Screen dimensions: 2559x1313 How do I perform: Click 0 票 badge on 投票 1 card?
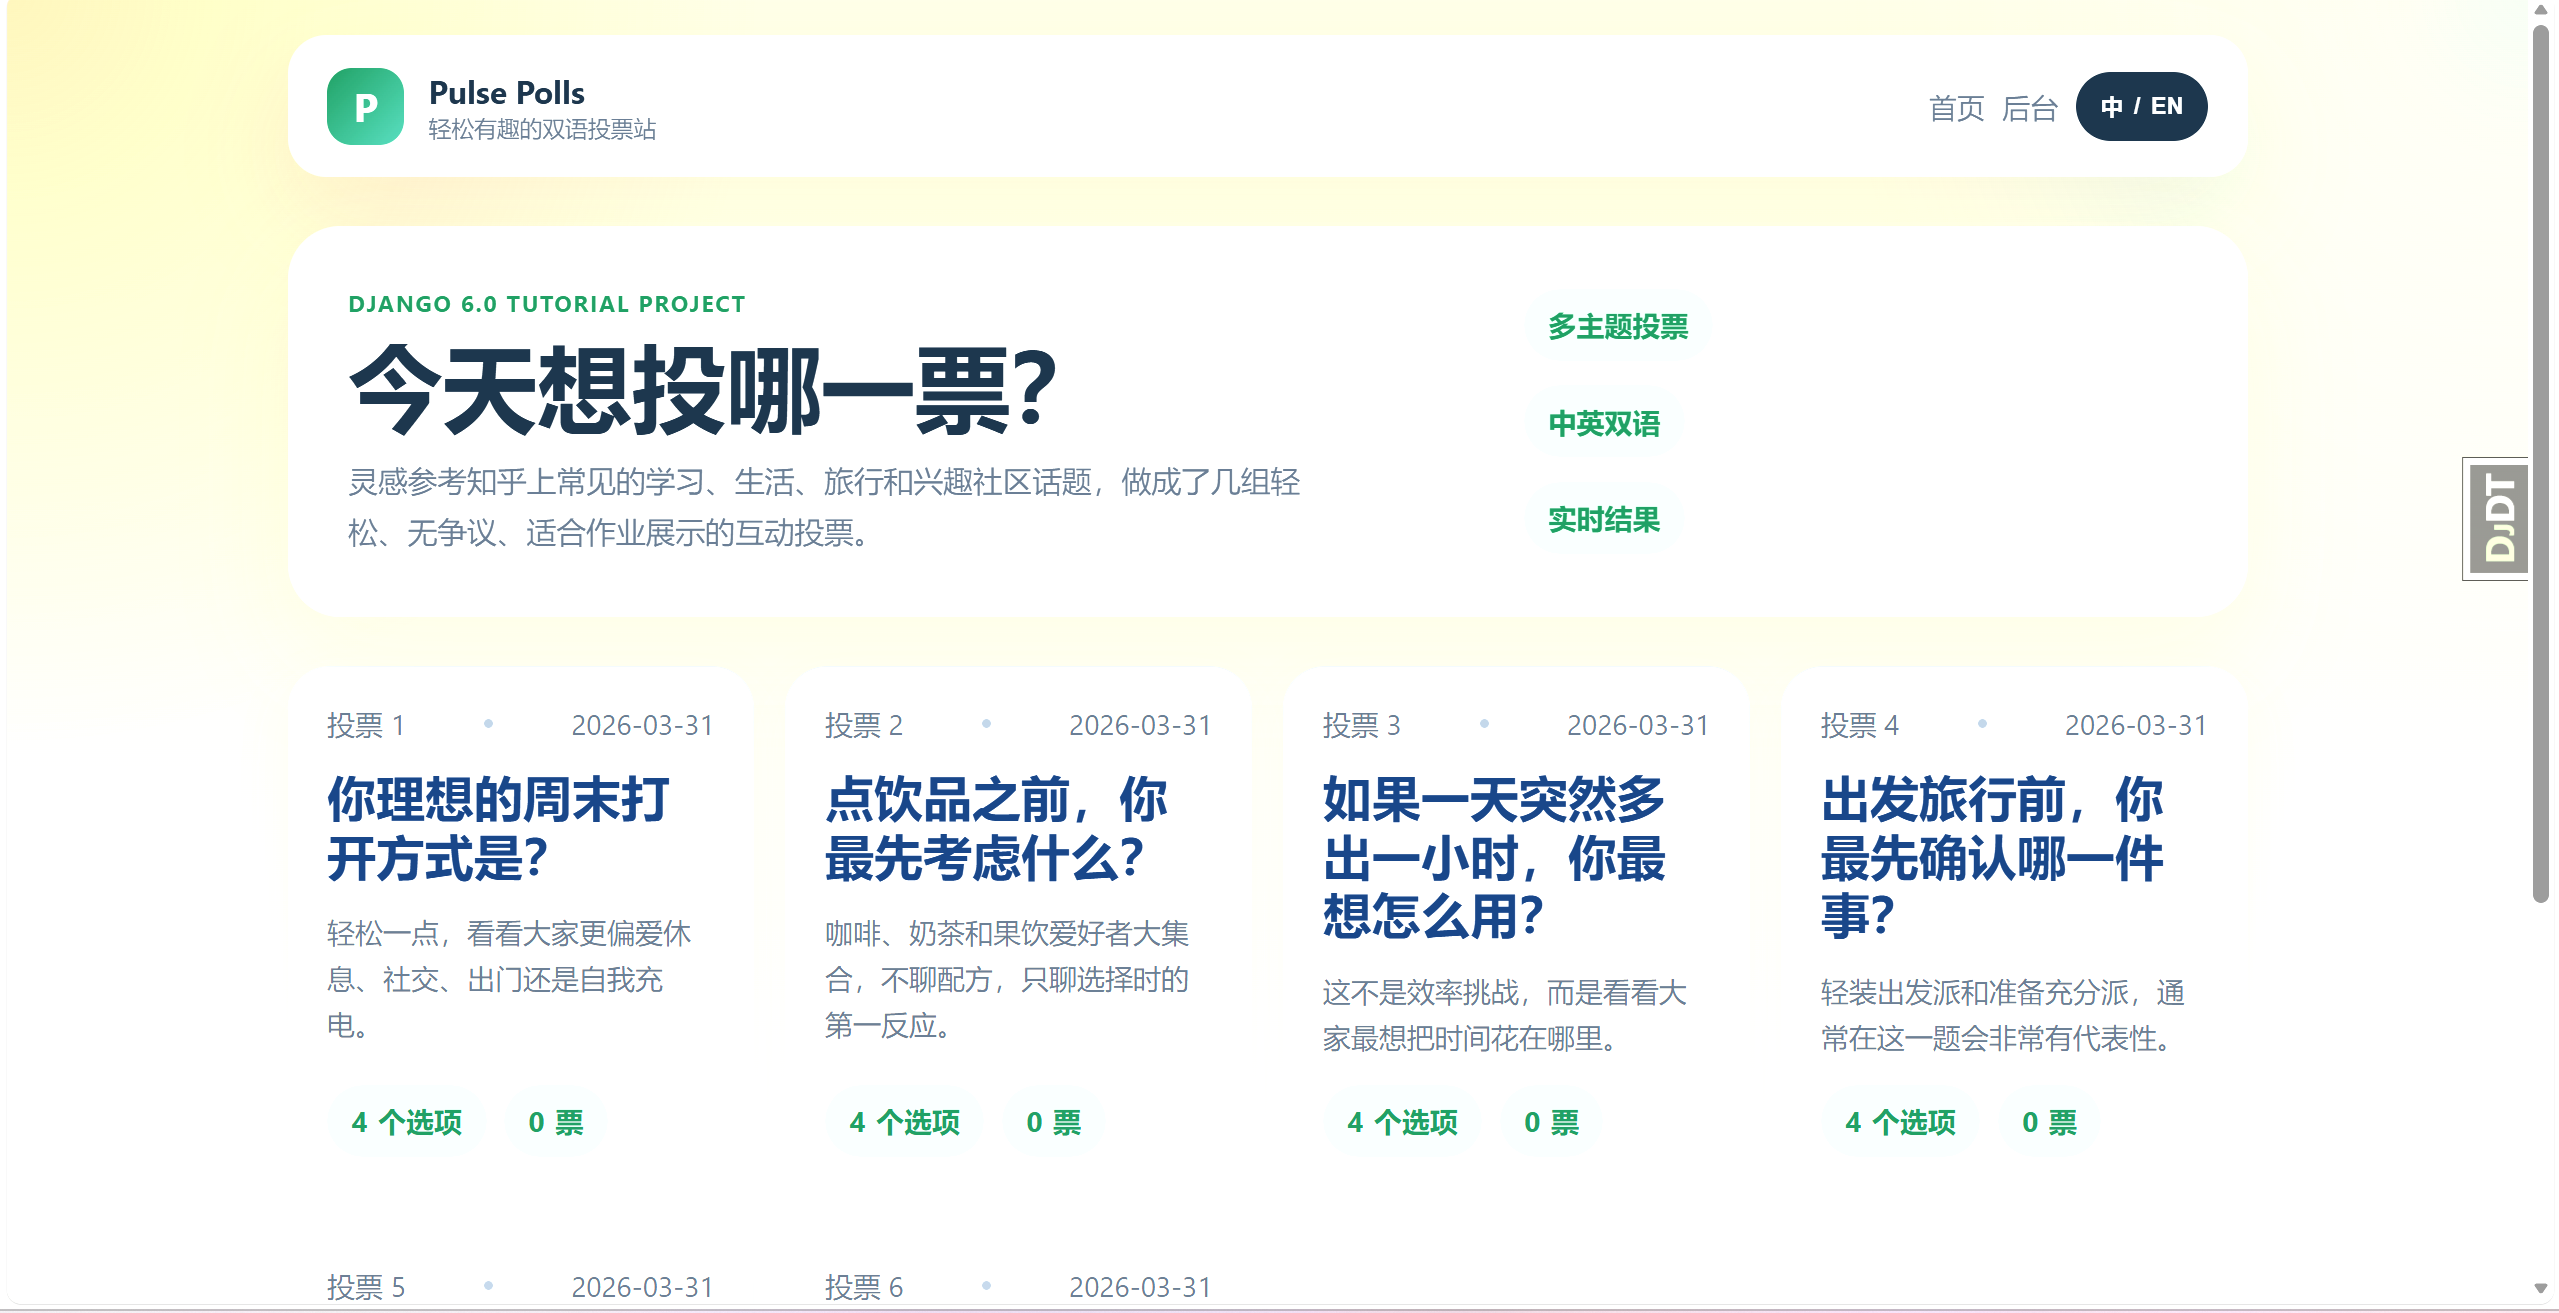click(x=555, y=1122)
